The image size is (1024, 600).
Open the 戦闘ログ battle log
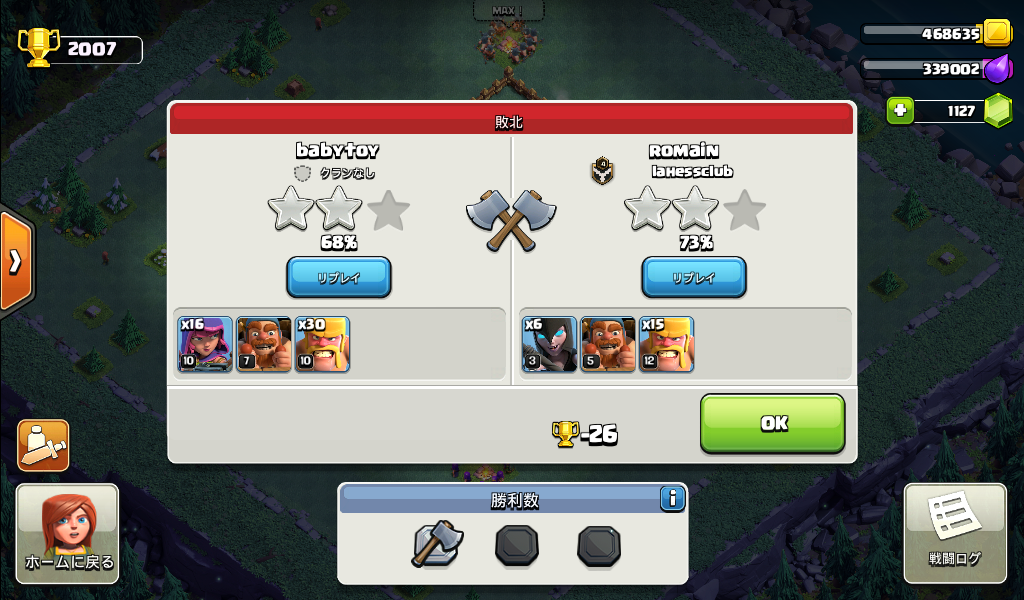[955, 533]
